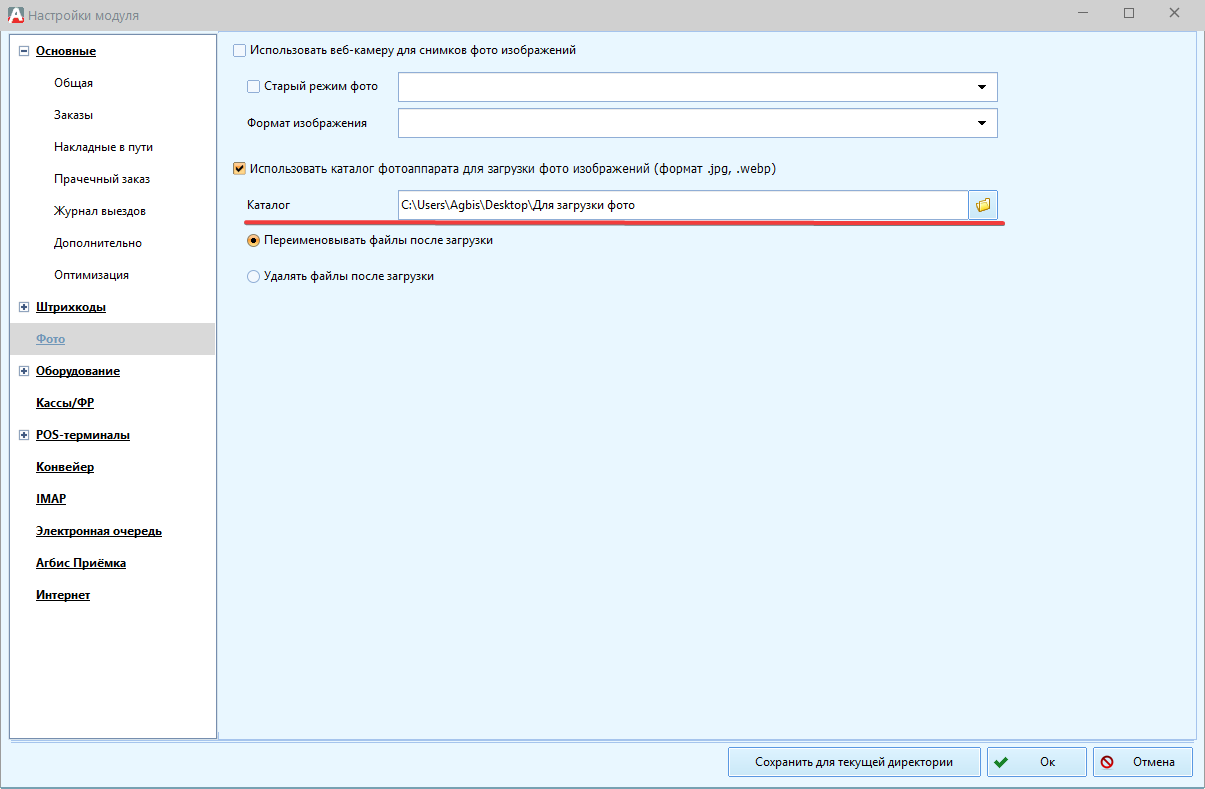This screenshot has height=789, width=1205.
Task: Open the Интернет section
Action: (63, 595)
